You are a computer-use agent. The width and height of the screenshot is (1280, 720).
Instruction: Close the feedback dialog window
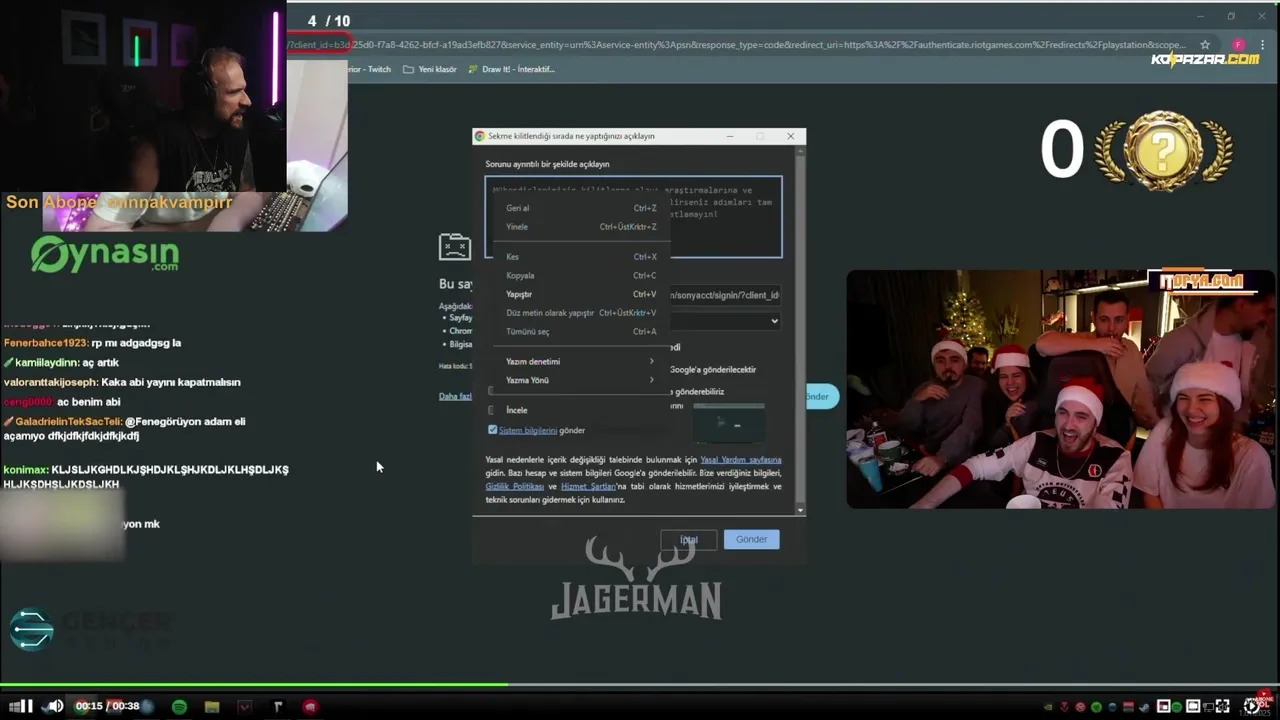pyautogui.click(x=790, y=136)
